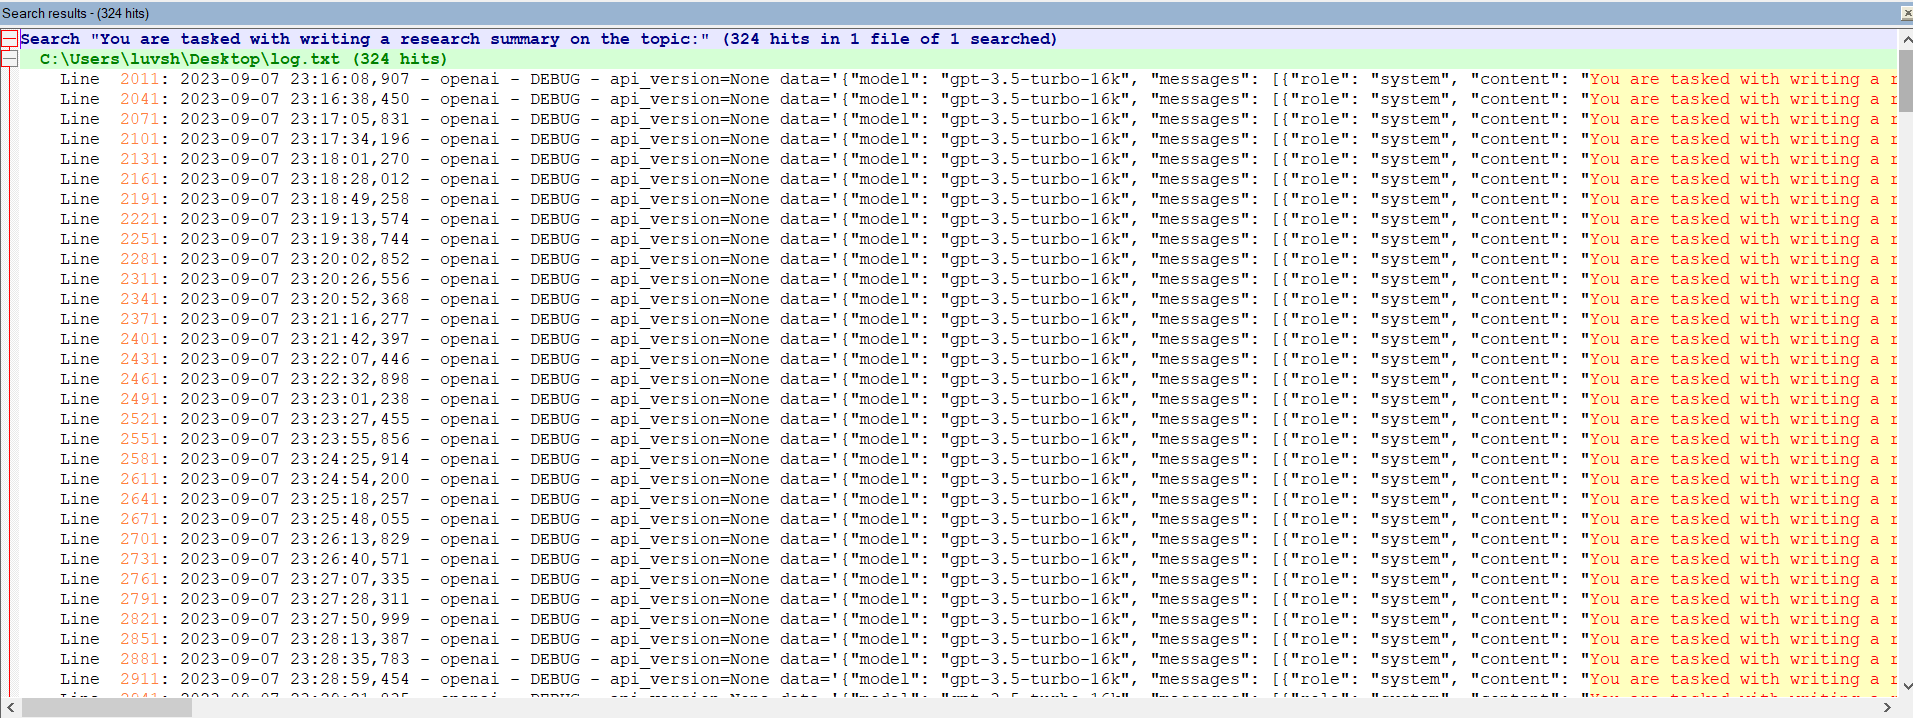Viewport: 1913px width, 718px height.
Task: Open the result at Line 2371
Action: click(958, 319)
